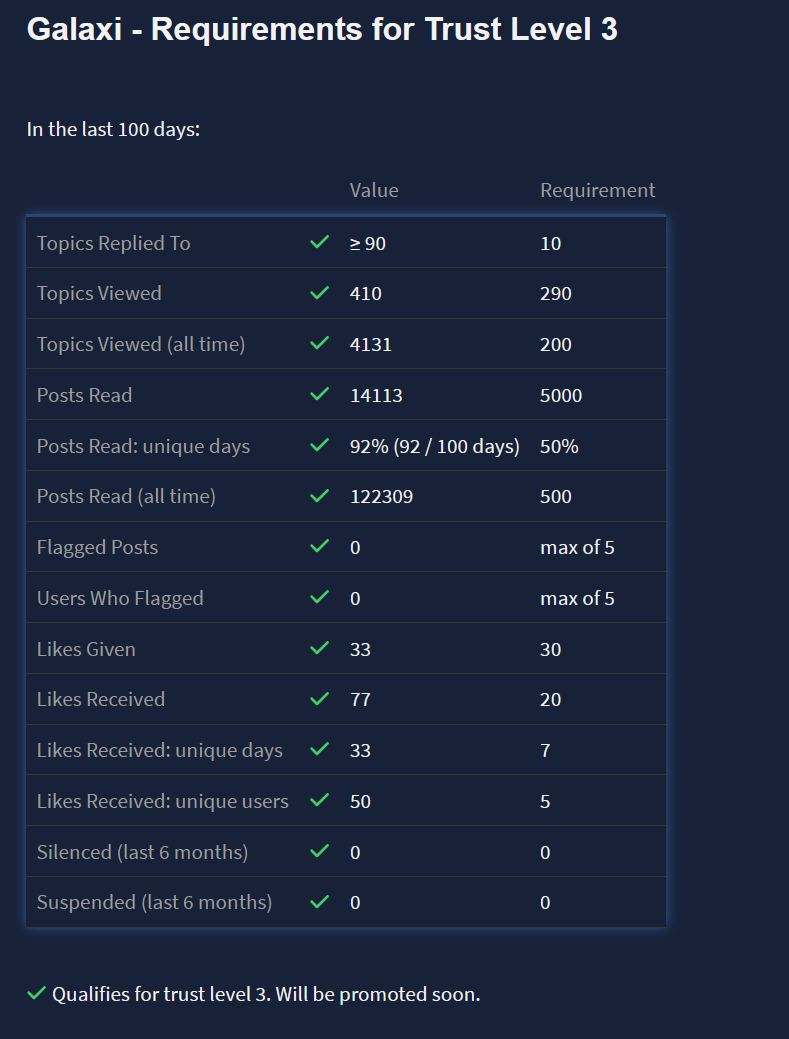Click the checkmark next to Flagged Posts
Screen dimensions: 789x1039
[x=320, y=546]
